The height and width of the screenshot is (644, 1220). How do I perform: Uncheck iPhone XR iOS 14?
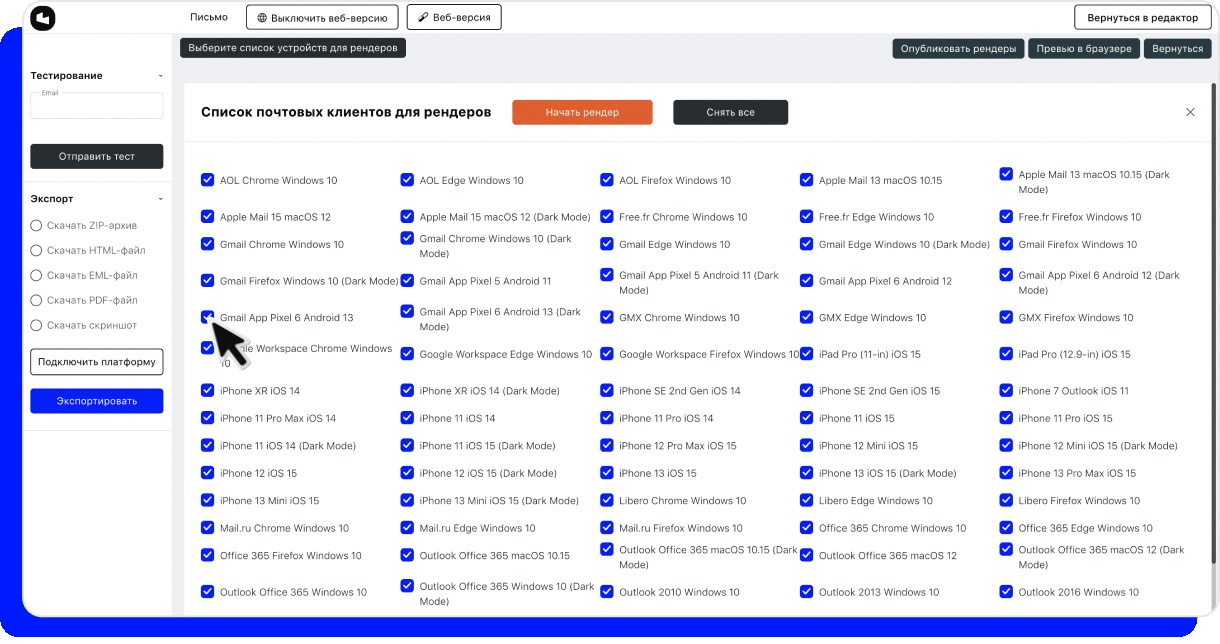pyautogui.click(x=207, y=391)
